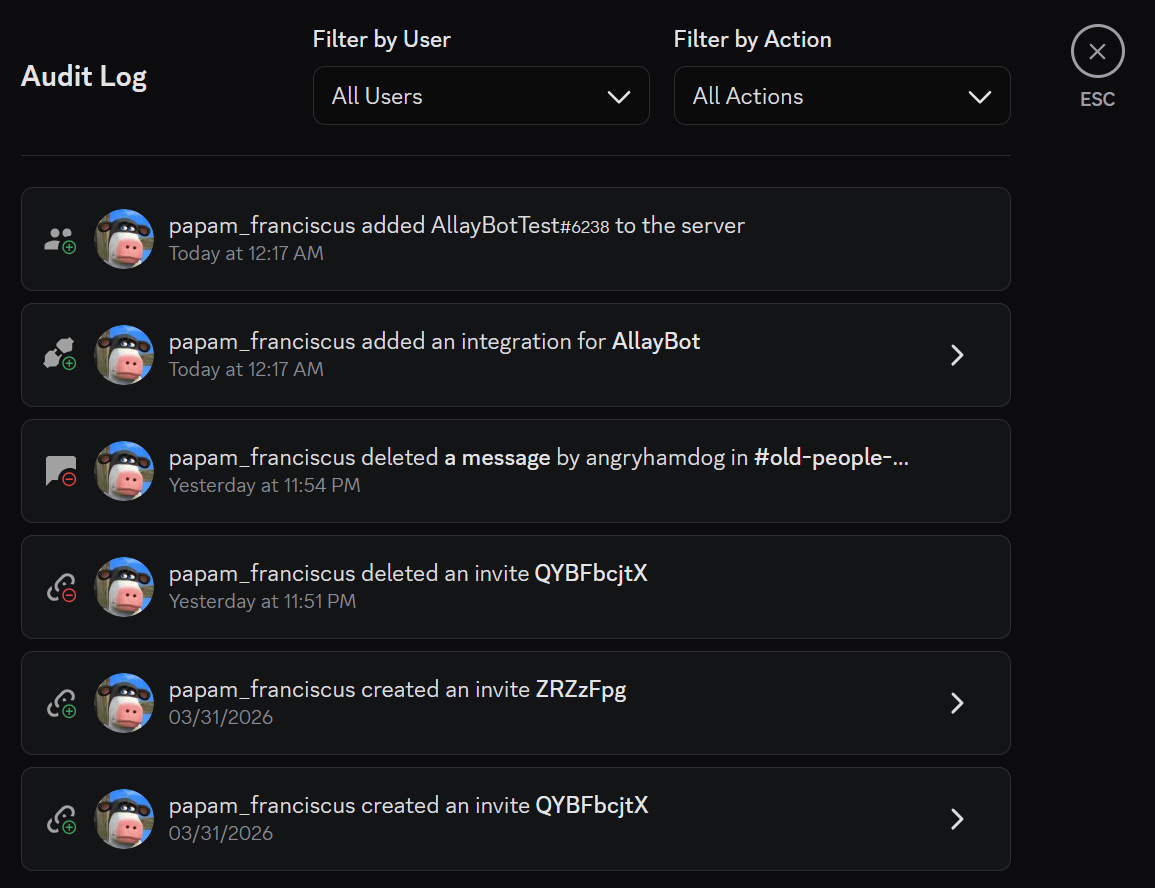Click the invite-created icon for ZRZzFpg

[60, 704]
